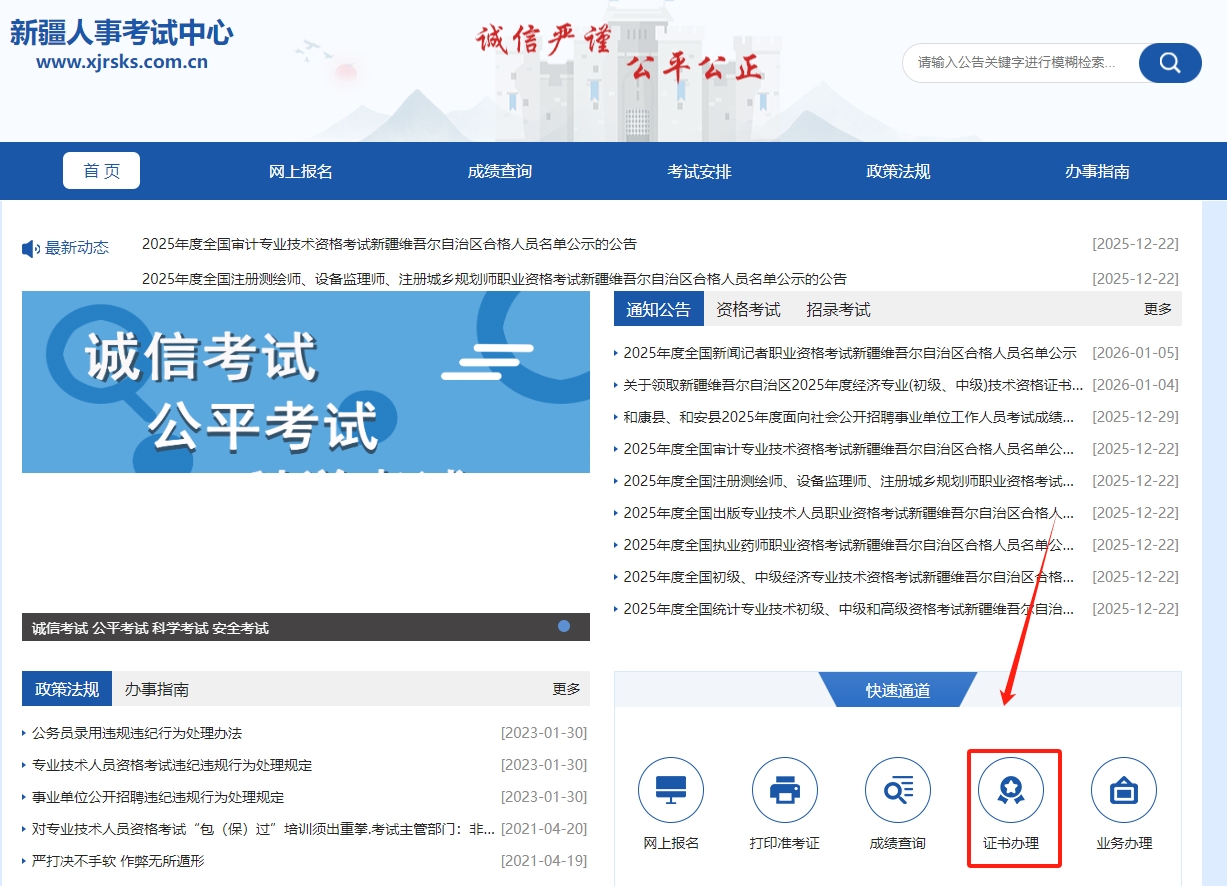The height and width of the screenshot is (886, 1227).
Task: Click the magnifier search button
Action: (x=1170, y=63)
